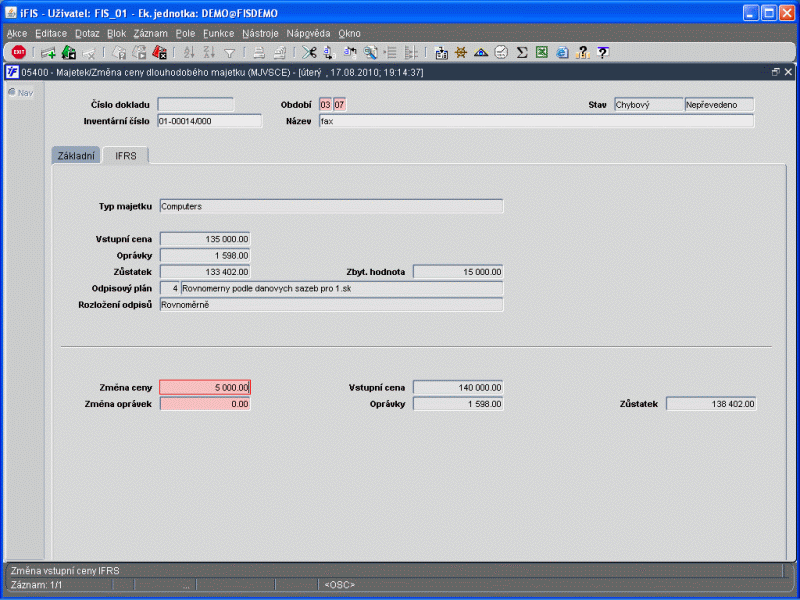
Task: Click the Změna ceny field 5 000.00
Action: [205, 387]
